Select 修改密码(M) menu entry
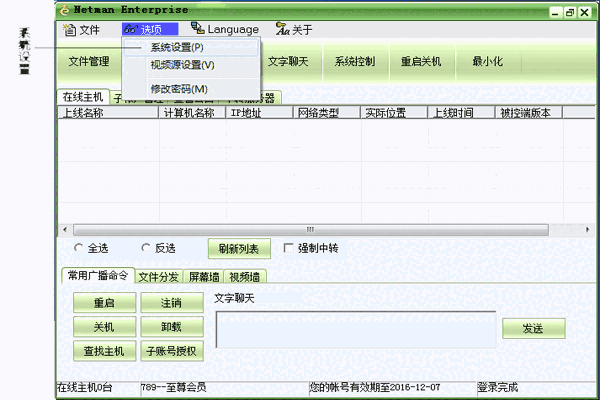This screenshot has width=600, height=400. pos(179,89)
